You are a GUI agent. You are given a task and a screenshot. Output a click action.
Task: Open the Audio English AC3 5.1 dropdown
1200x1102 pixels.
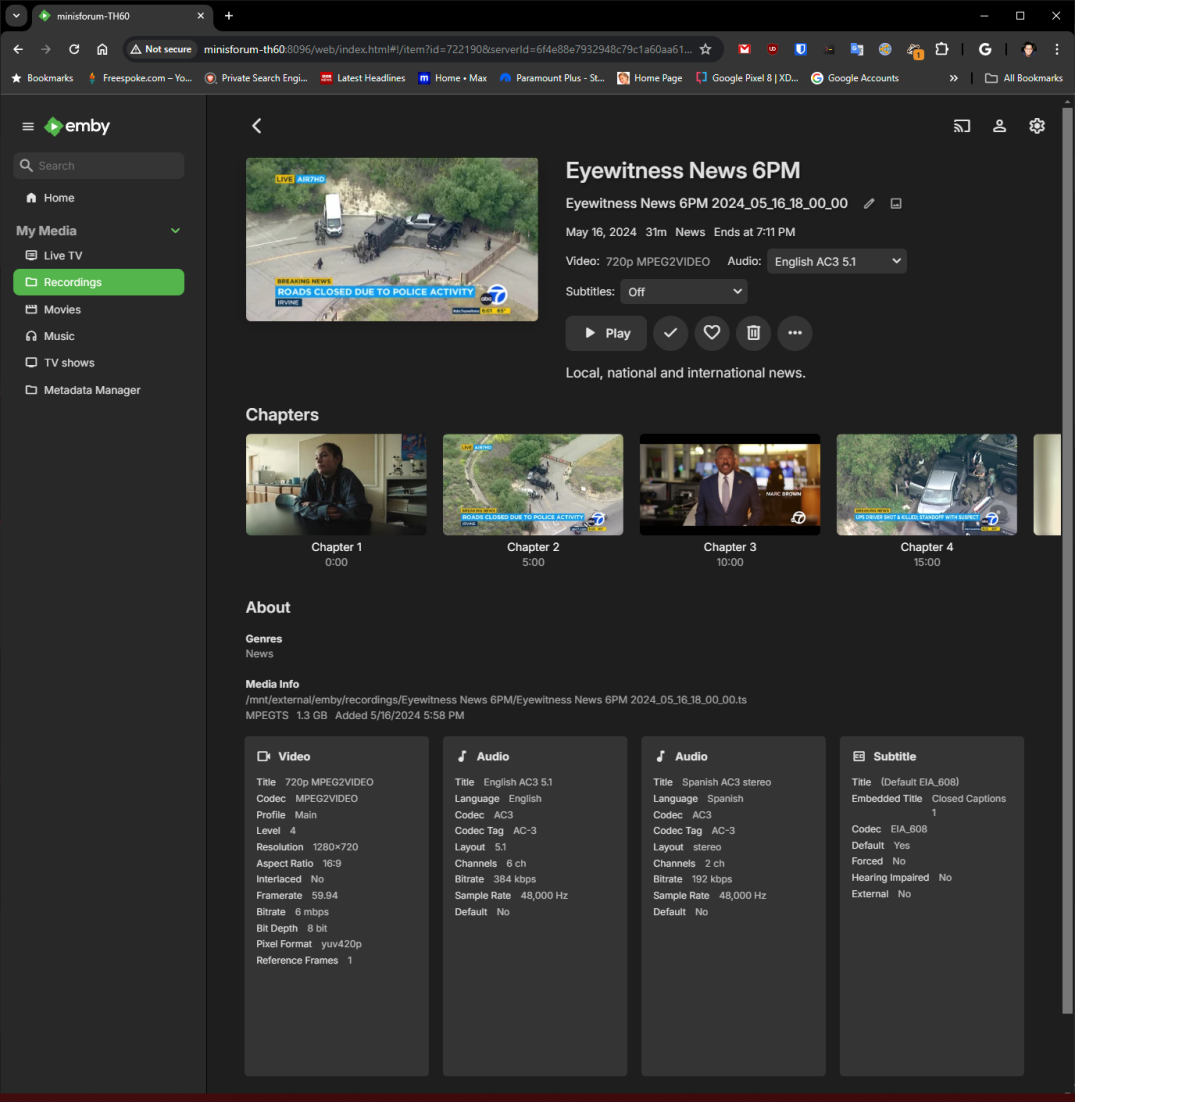(836, 262)
